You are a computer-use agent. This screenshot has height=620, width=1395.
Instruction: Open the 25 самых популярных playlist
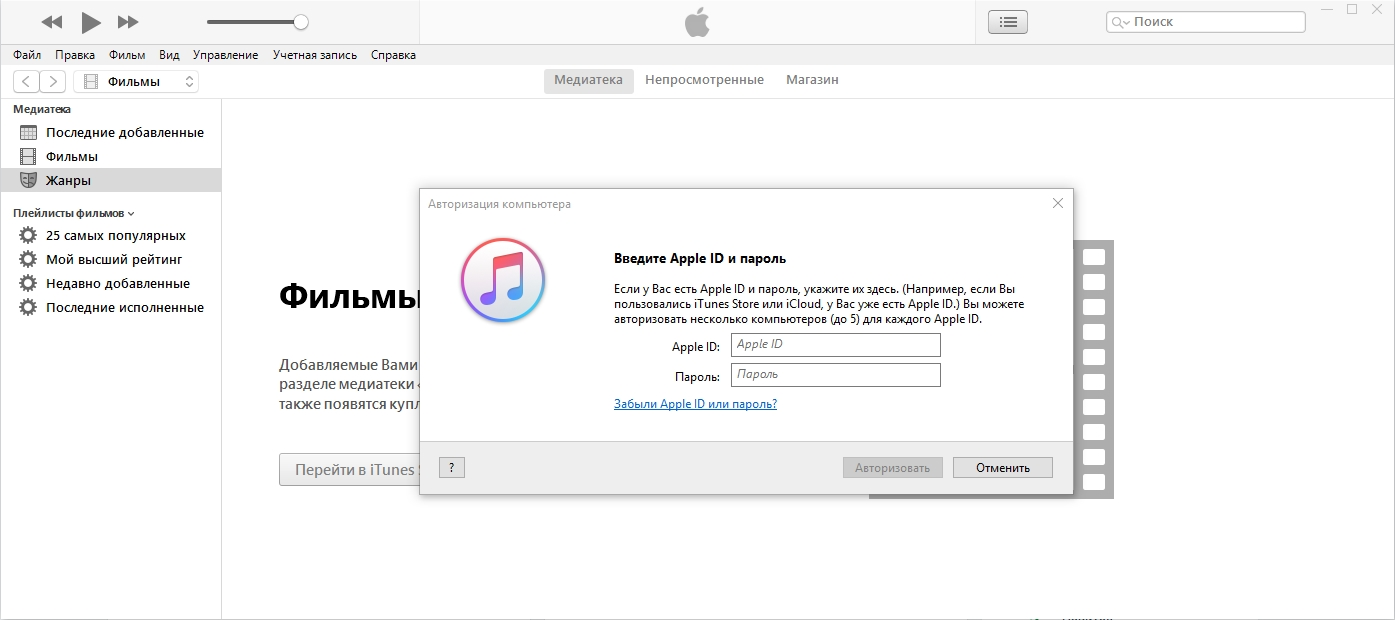[110, 236]
